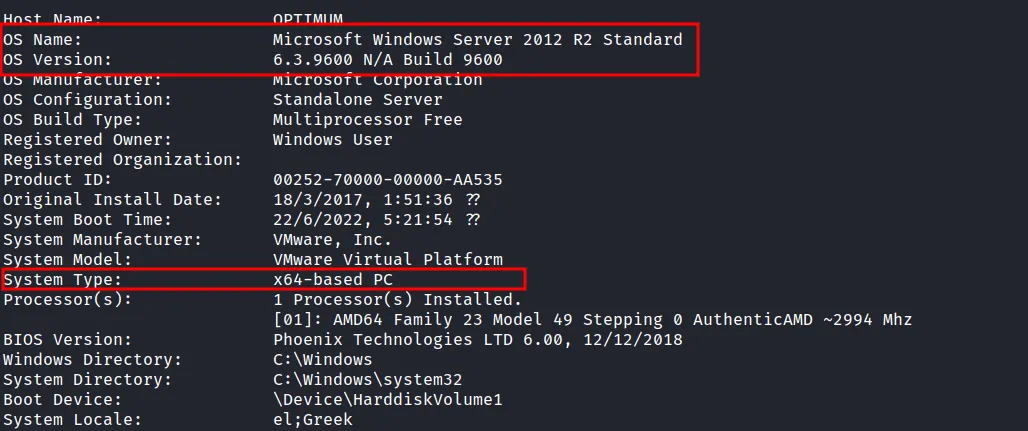Screen dimensions: 1028x431
Task: Click the 'el;Greek' system locale value
Action: pos(312,420)
